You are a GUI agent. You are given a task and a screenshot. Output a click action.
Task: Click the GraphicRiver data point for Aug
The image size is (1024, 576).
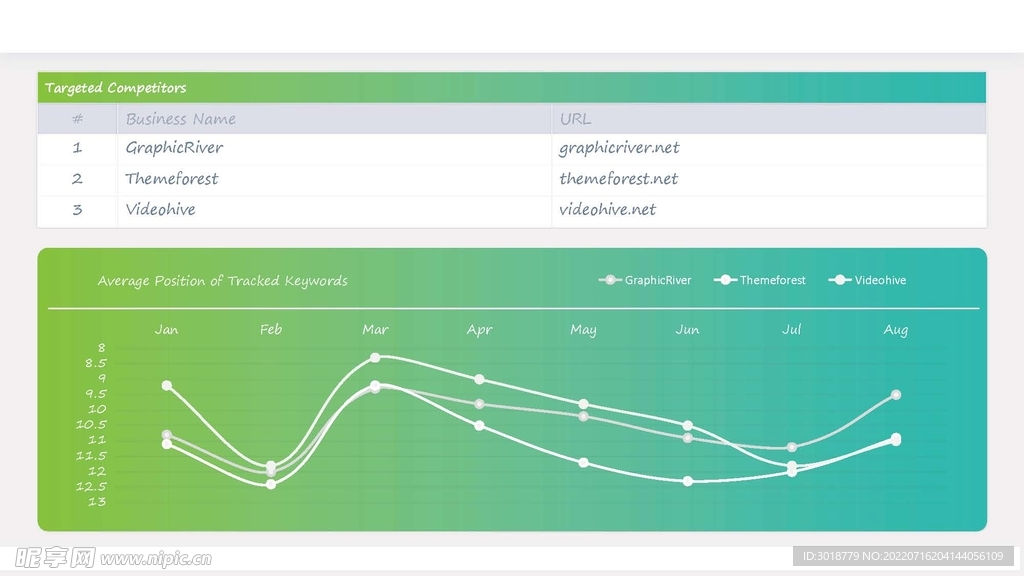pos(896,395)
